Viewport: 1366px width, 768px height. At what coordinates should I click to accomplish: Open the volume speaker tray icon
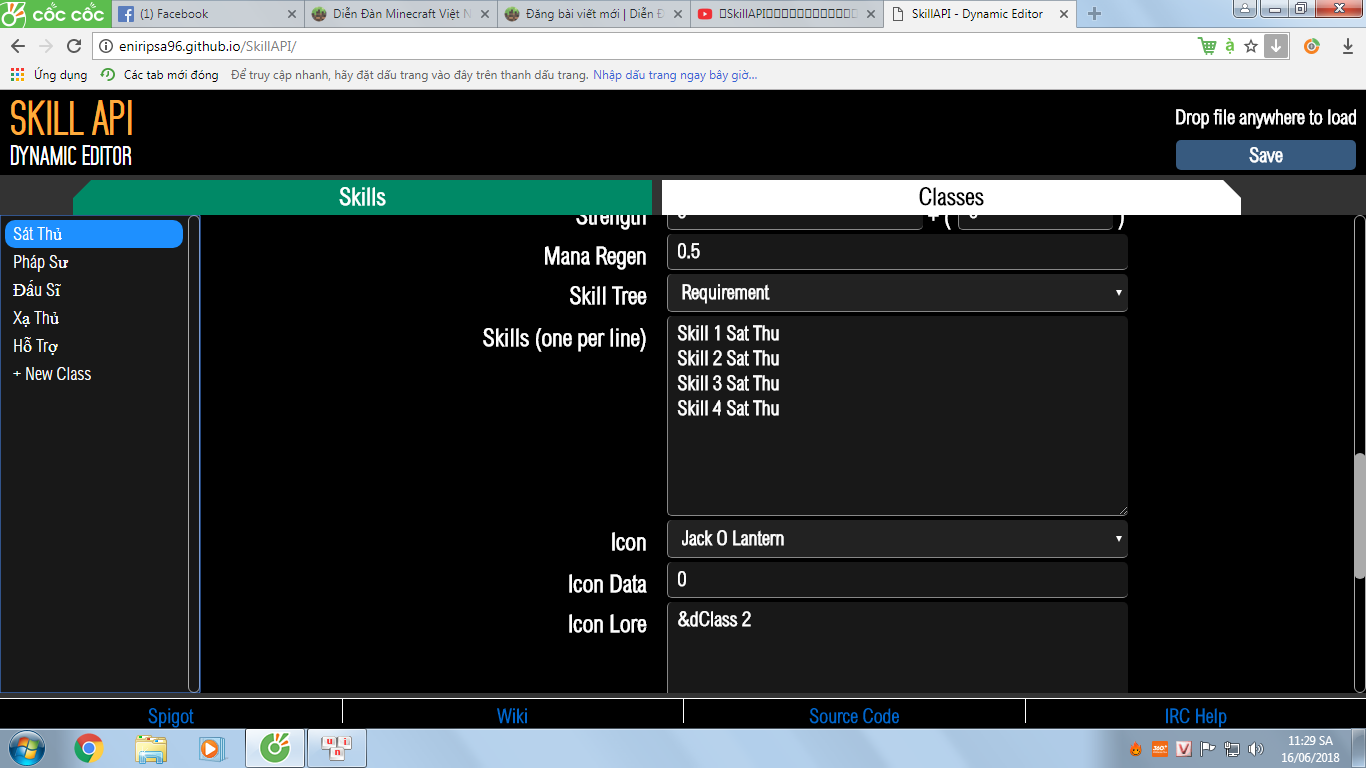(1256, 749)
